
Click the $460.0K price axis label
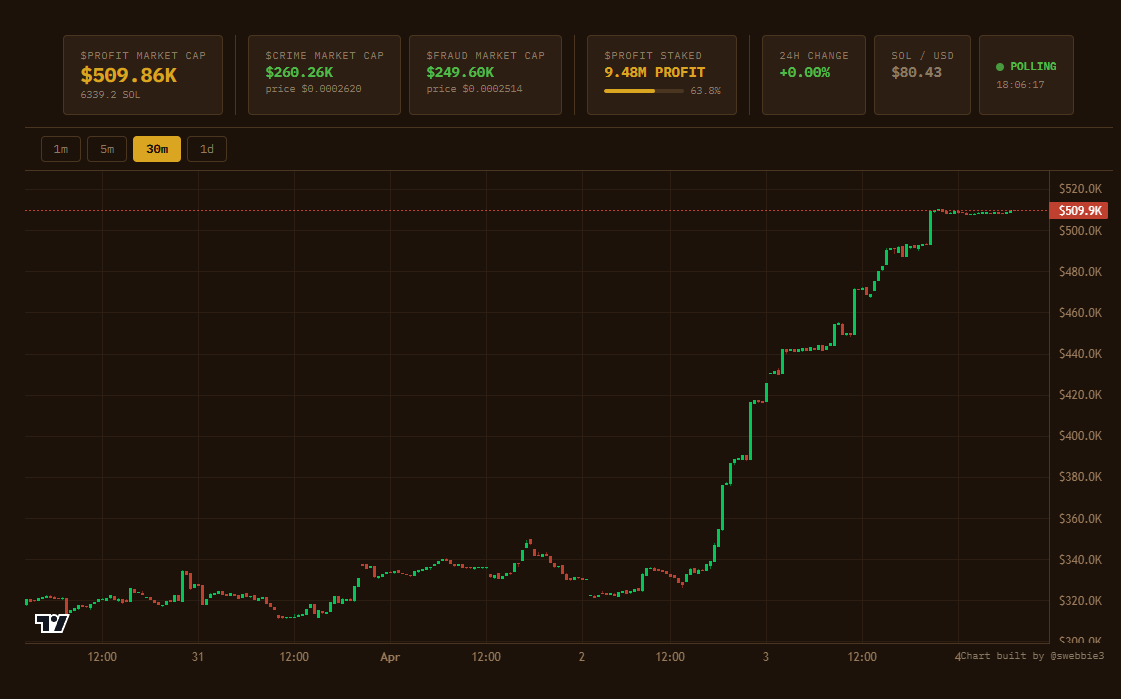[x=1080, y=312]
